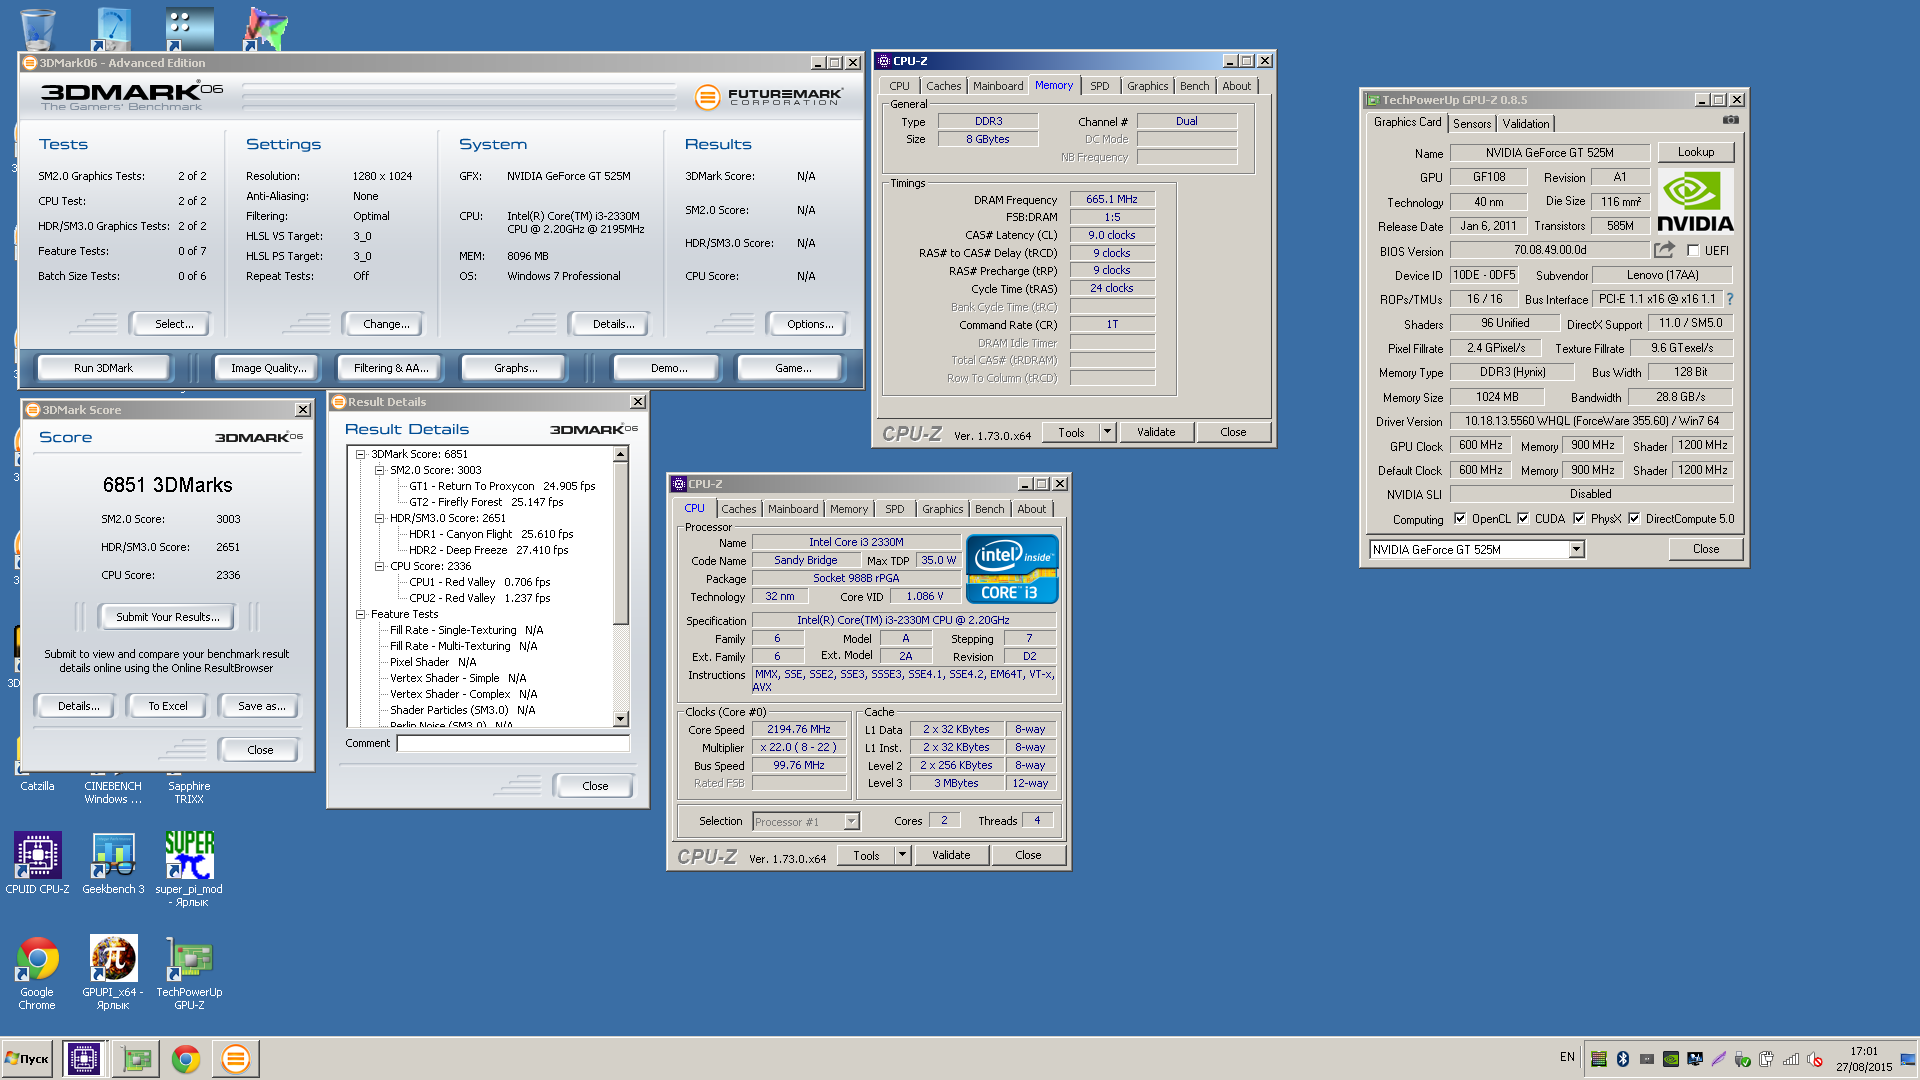Click Validate in CPU-Z Memory window

pos(1156,432)
